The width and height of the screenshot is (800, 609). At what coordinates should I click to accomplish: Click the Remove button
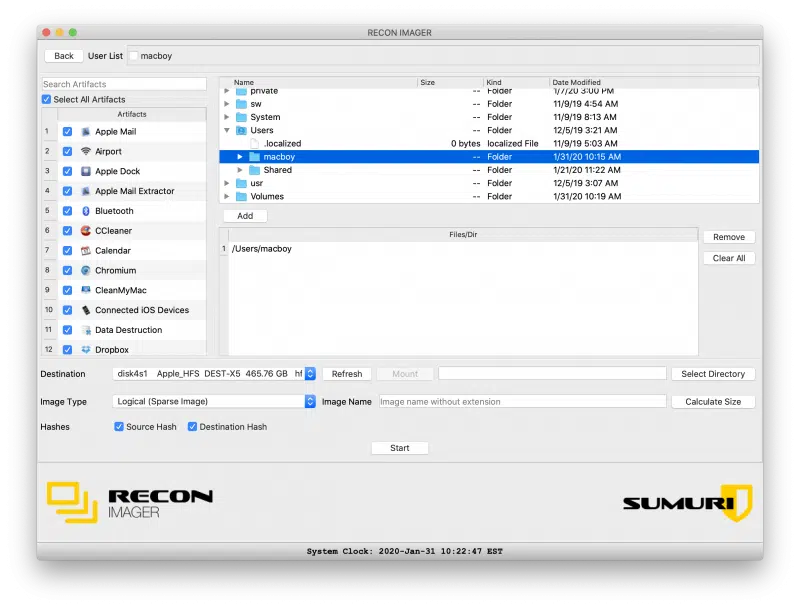pos(729,237)
